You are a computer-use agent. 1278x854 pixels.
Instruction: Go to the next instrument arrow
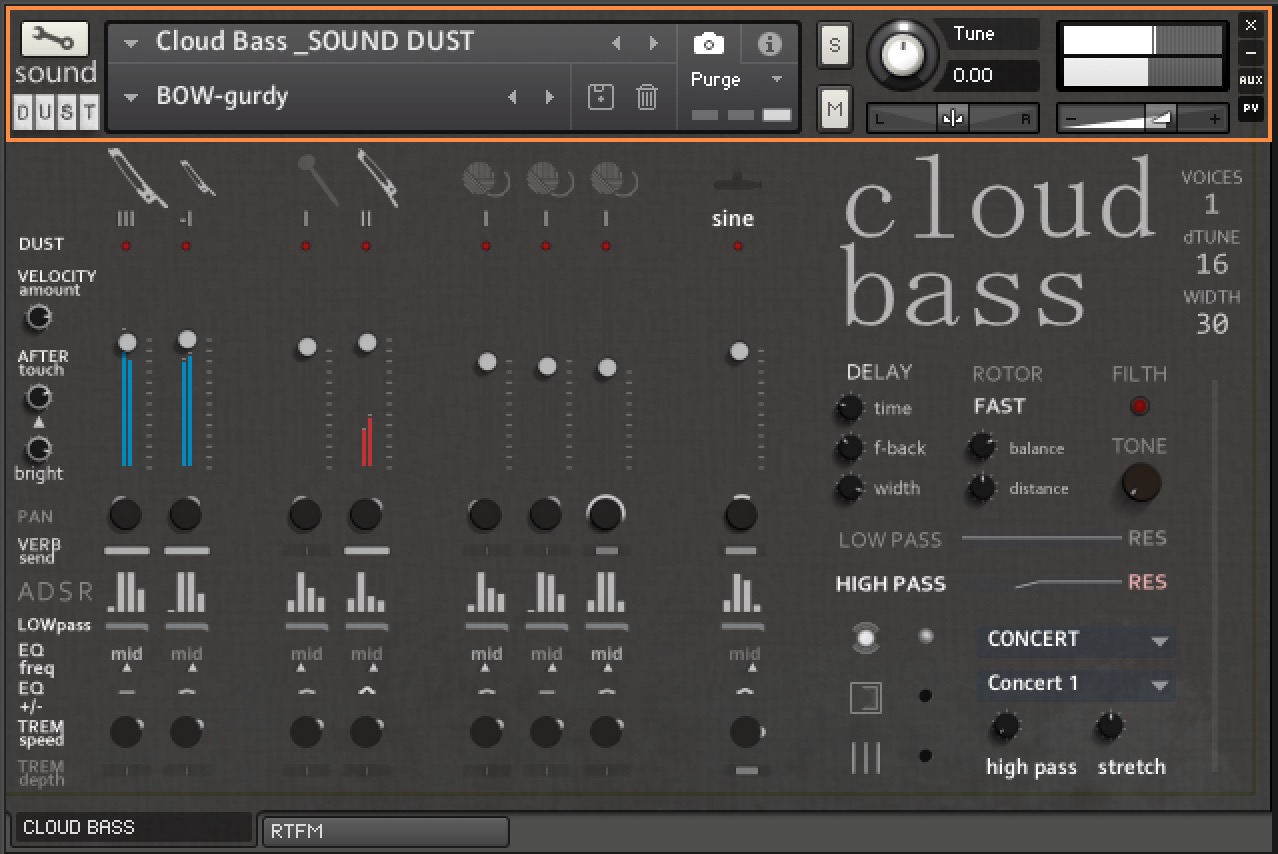653,43
